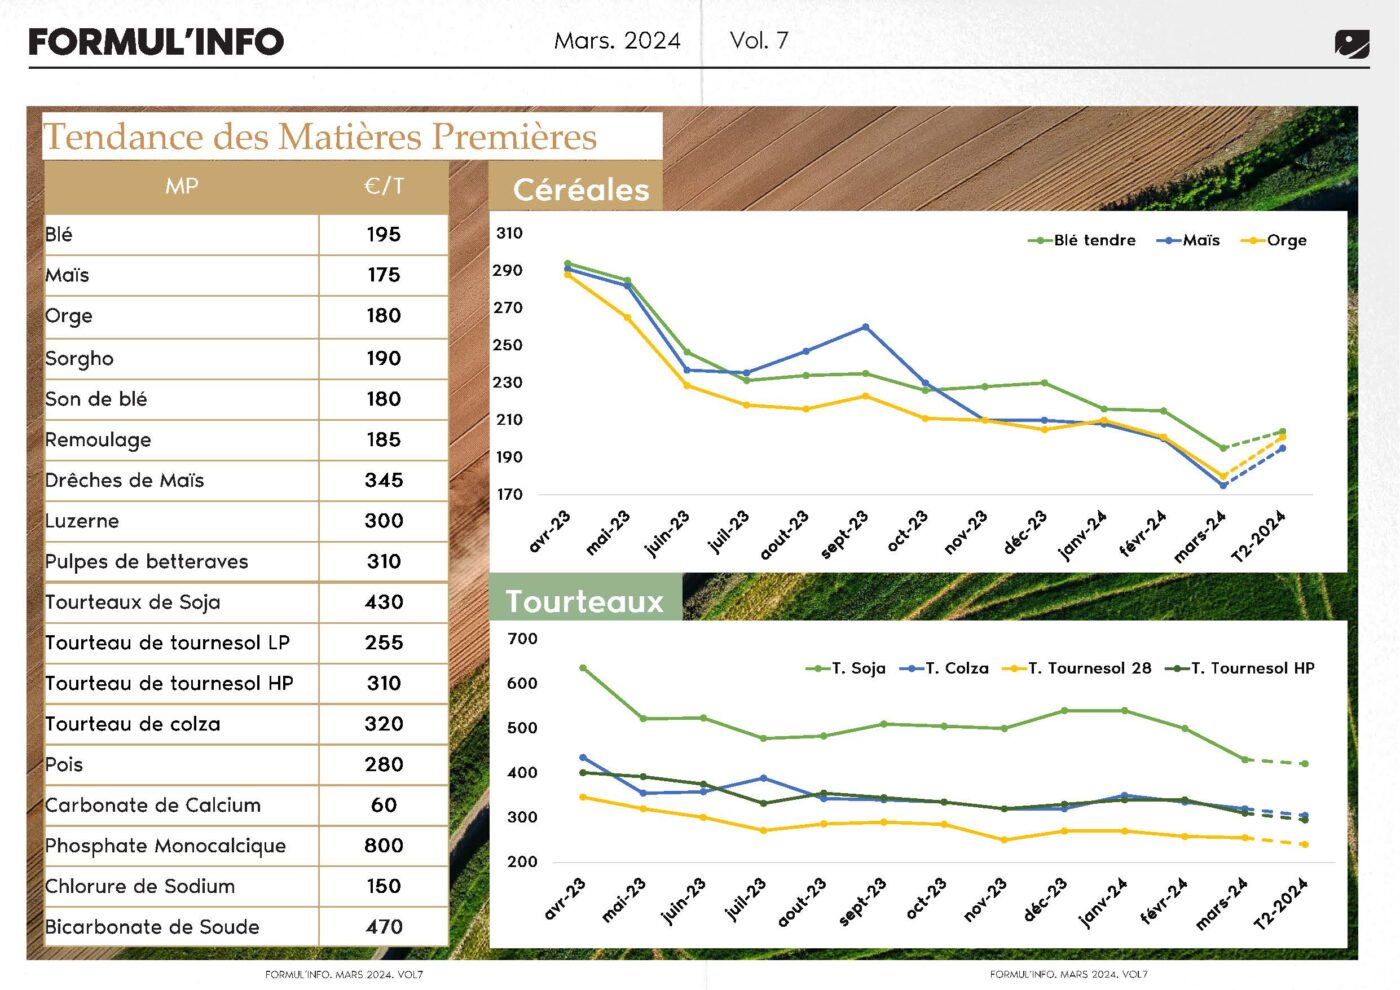Click the 700 axis label in Tourteaux chart
The width and height of the screenshot is (1400, 990).
coord(522,639)
